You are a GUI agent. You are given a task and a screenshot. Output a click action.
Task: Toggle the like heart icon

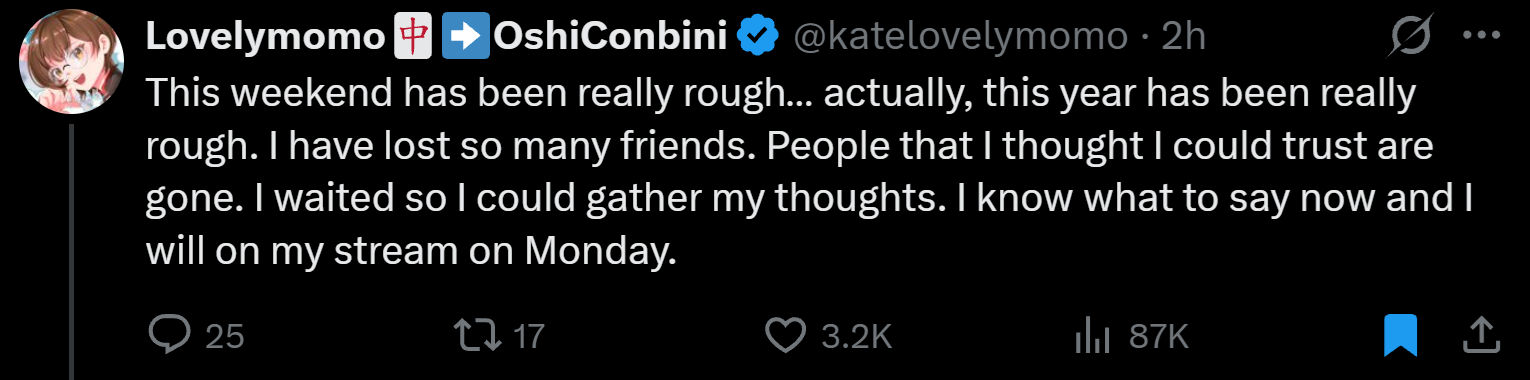tap(787, 336)
